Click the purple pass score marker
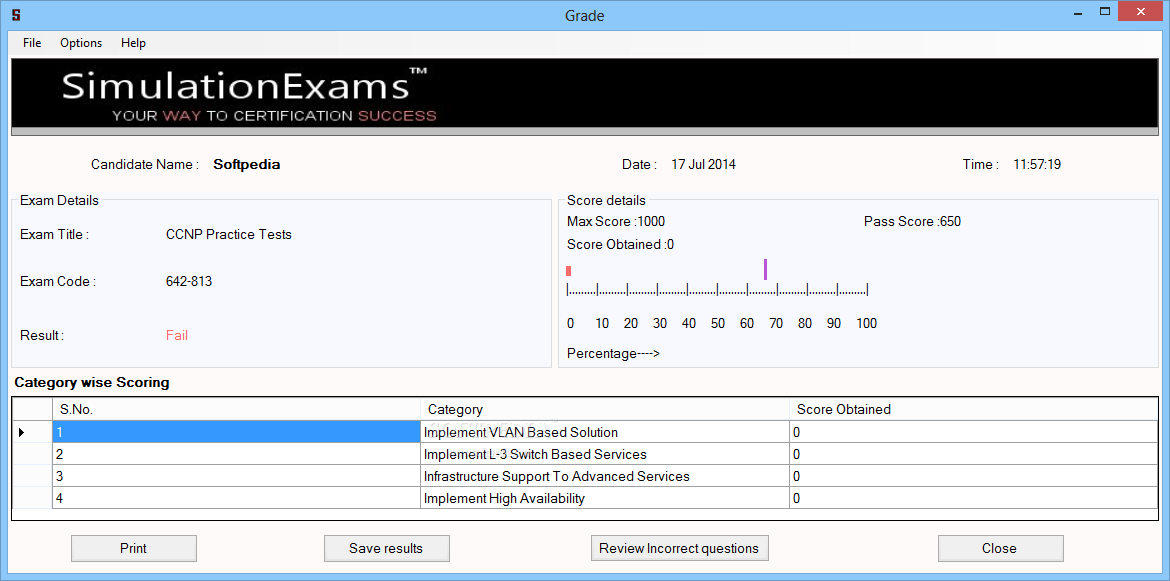The height and width of the screenshot is (581, 1170). click(x=766, y=269)
